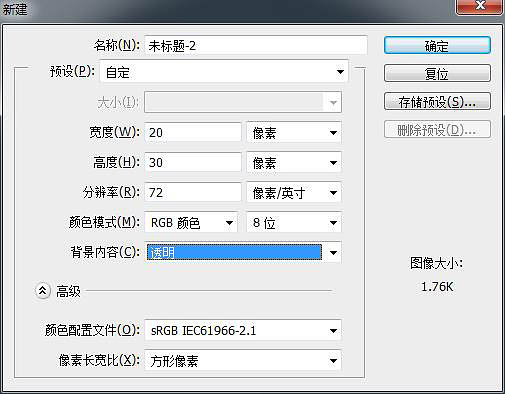The height and width of the screenshot is (394, 505).
Task: Click the 分辨率 value field
Action: click(x=193, y=192)
